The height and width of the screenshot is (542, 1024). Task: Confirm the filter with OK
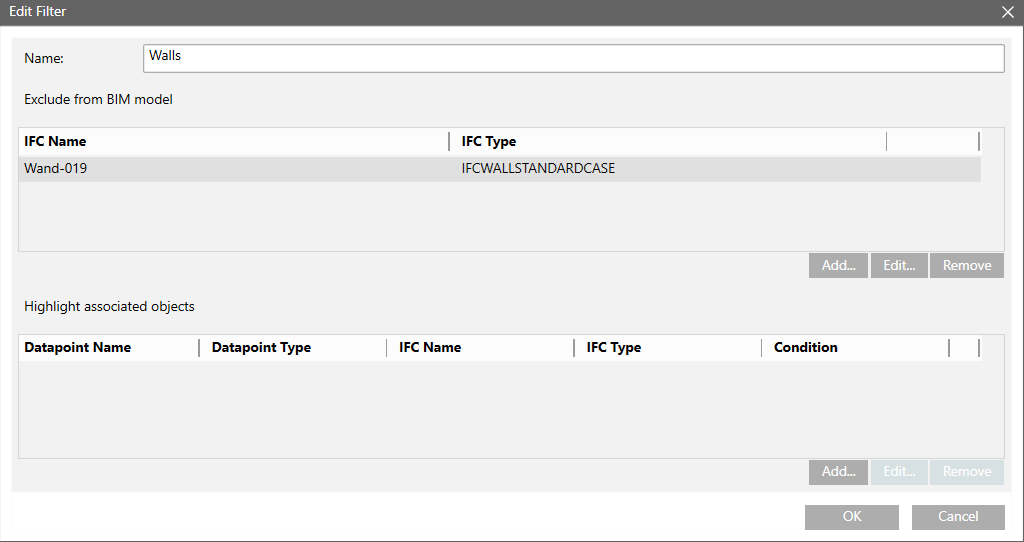coord(851,517)
